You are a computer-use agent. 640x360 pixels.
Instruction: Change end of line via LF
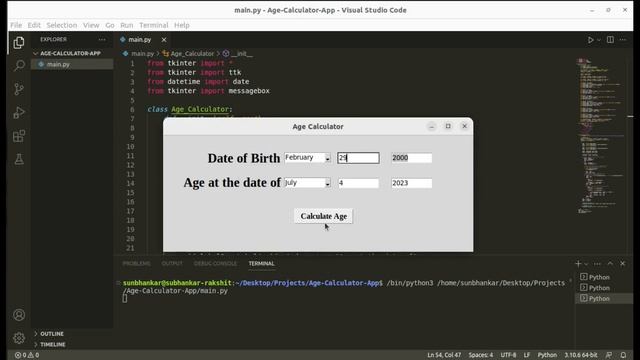click(527, 355)
